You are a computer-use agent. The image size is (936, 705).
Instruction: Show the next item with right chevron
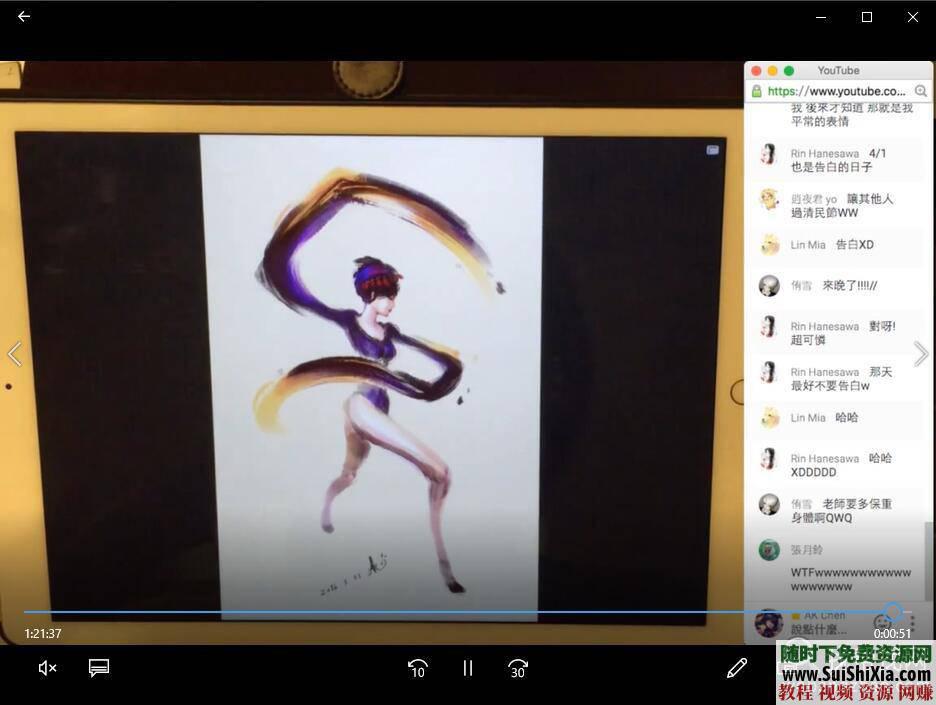tap(921, 354)
